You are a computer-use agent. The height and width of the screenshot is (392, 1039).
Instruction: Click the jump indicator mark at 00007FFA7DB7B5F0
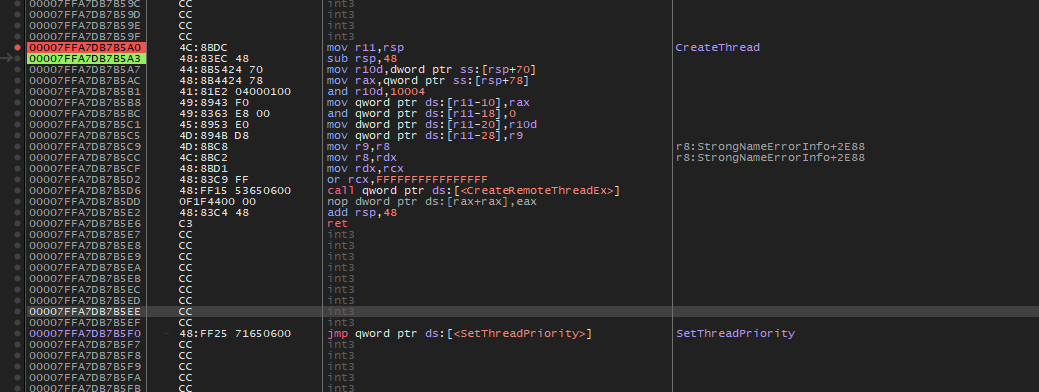(x=167, y=334)
